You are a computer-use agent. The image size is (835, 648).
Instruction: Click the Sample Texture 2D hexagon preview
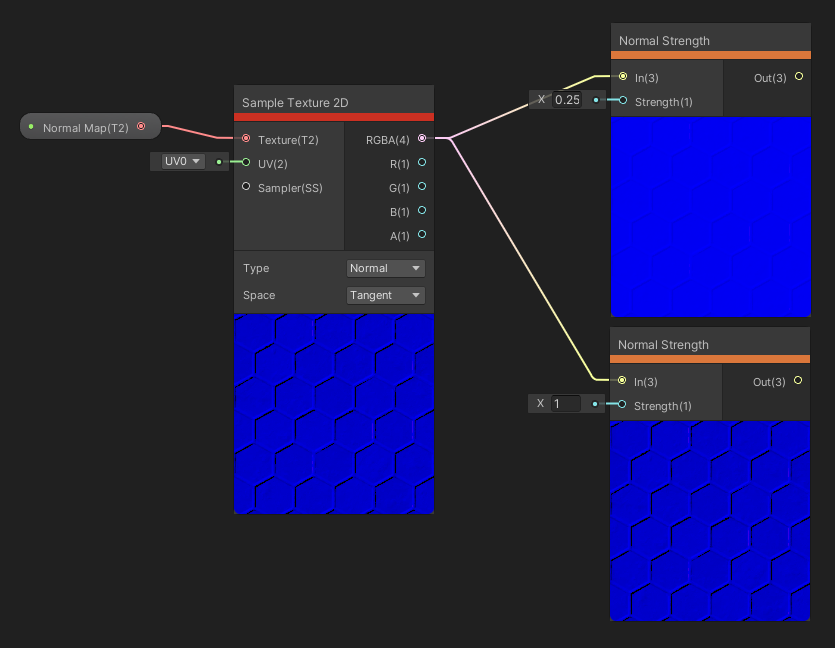pyautogui.click(x=333, y=413)
